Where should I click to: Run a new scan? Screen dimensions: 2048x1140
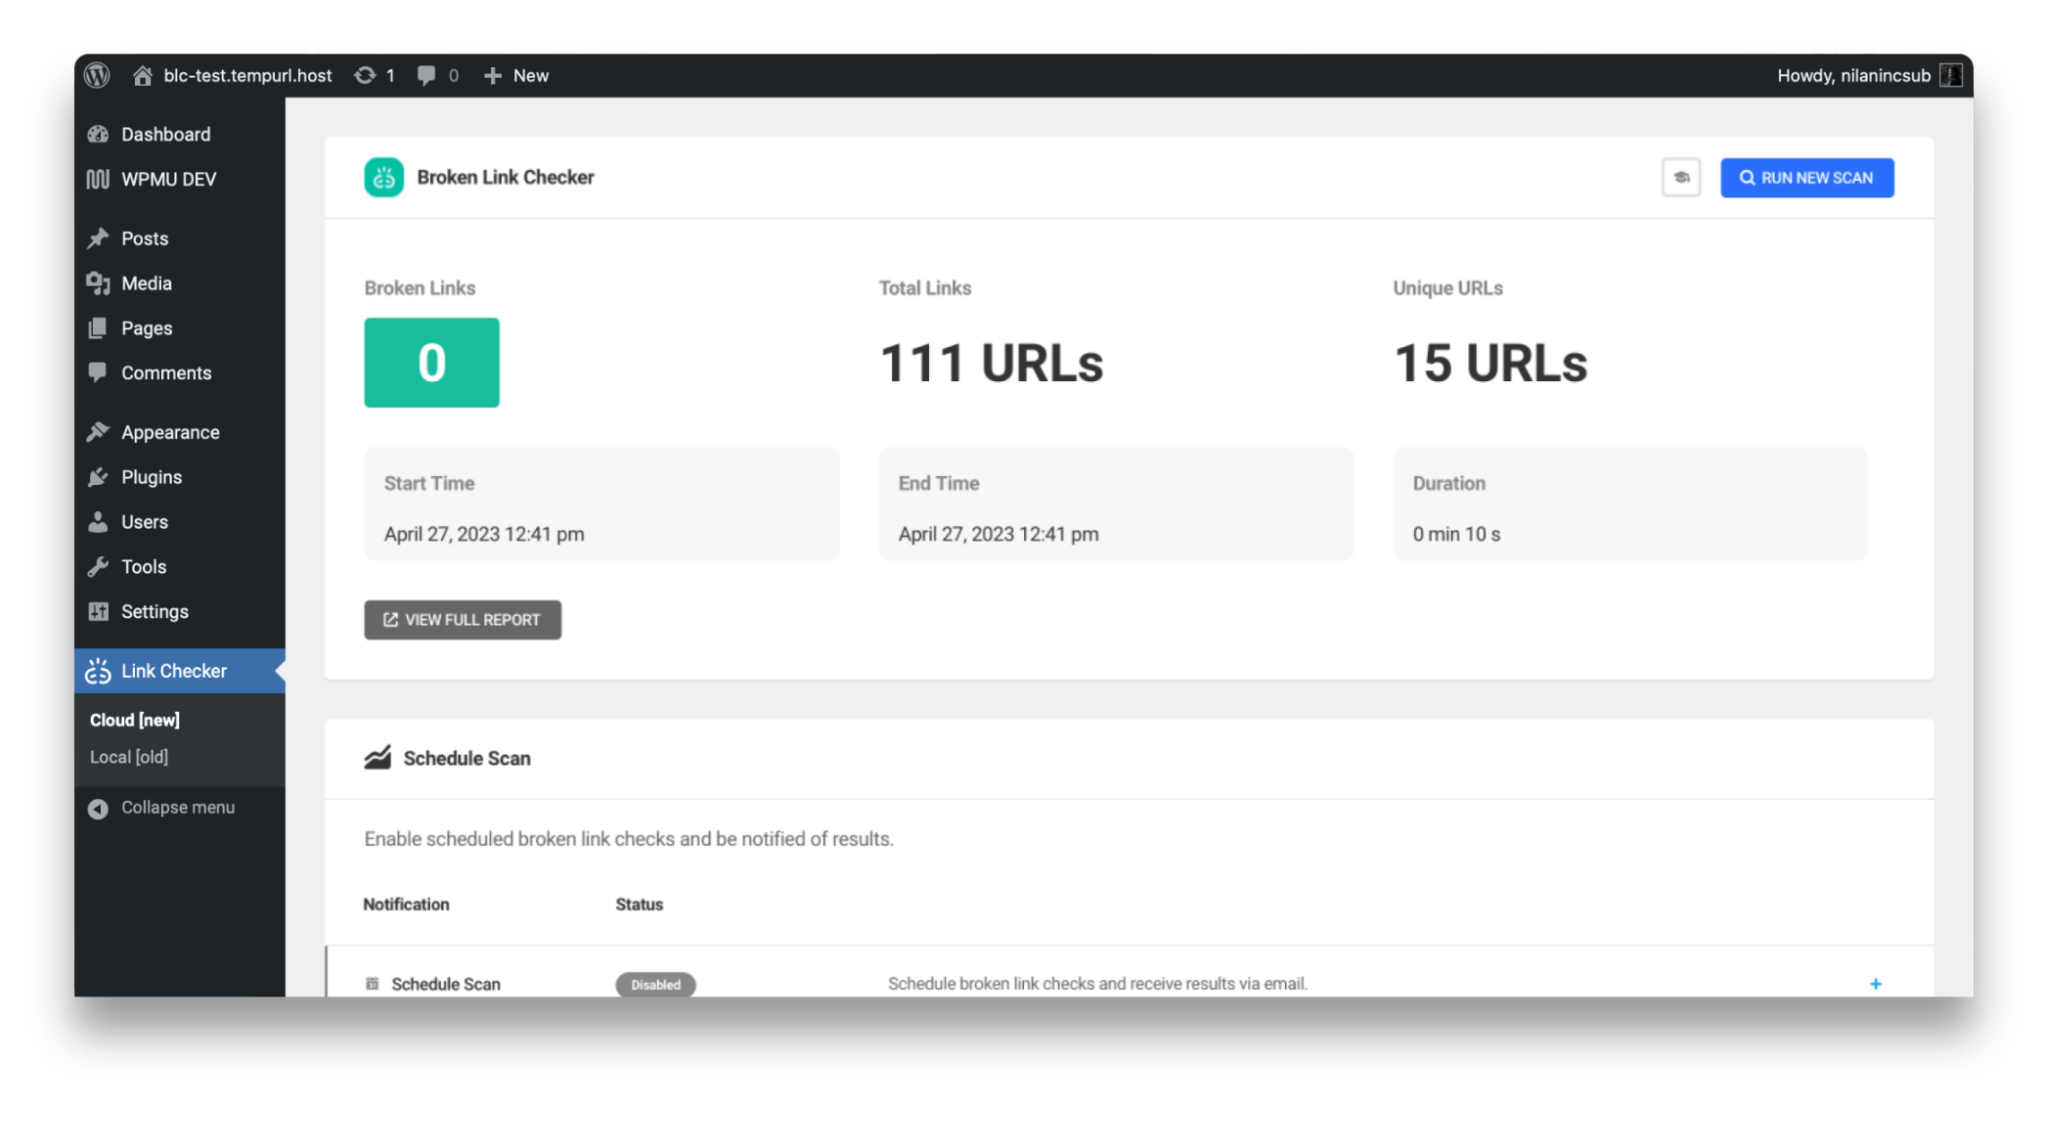[x=1806, y=177]
